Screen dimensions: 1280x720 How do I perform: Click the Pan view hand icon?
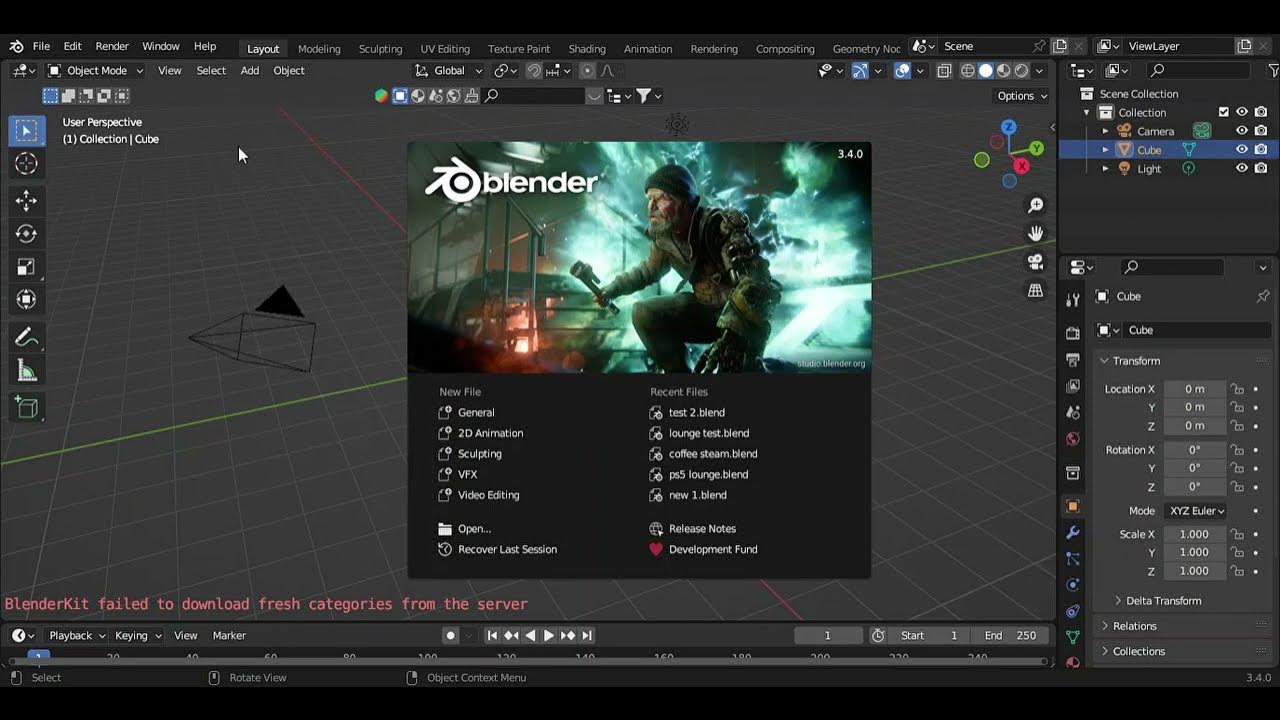1035,233
